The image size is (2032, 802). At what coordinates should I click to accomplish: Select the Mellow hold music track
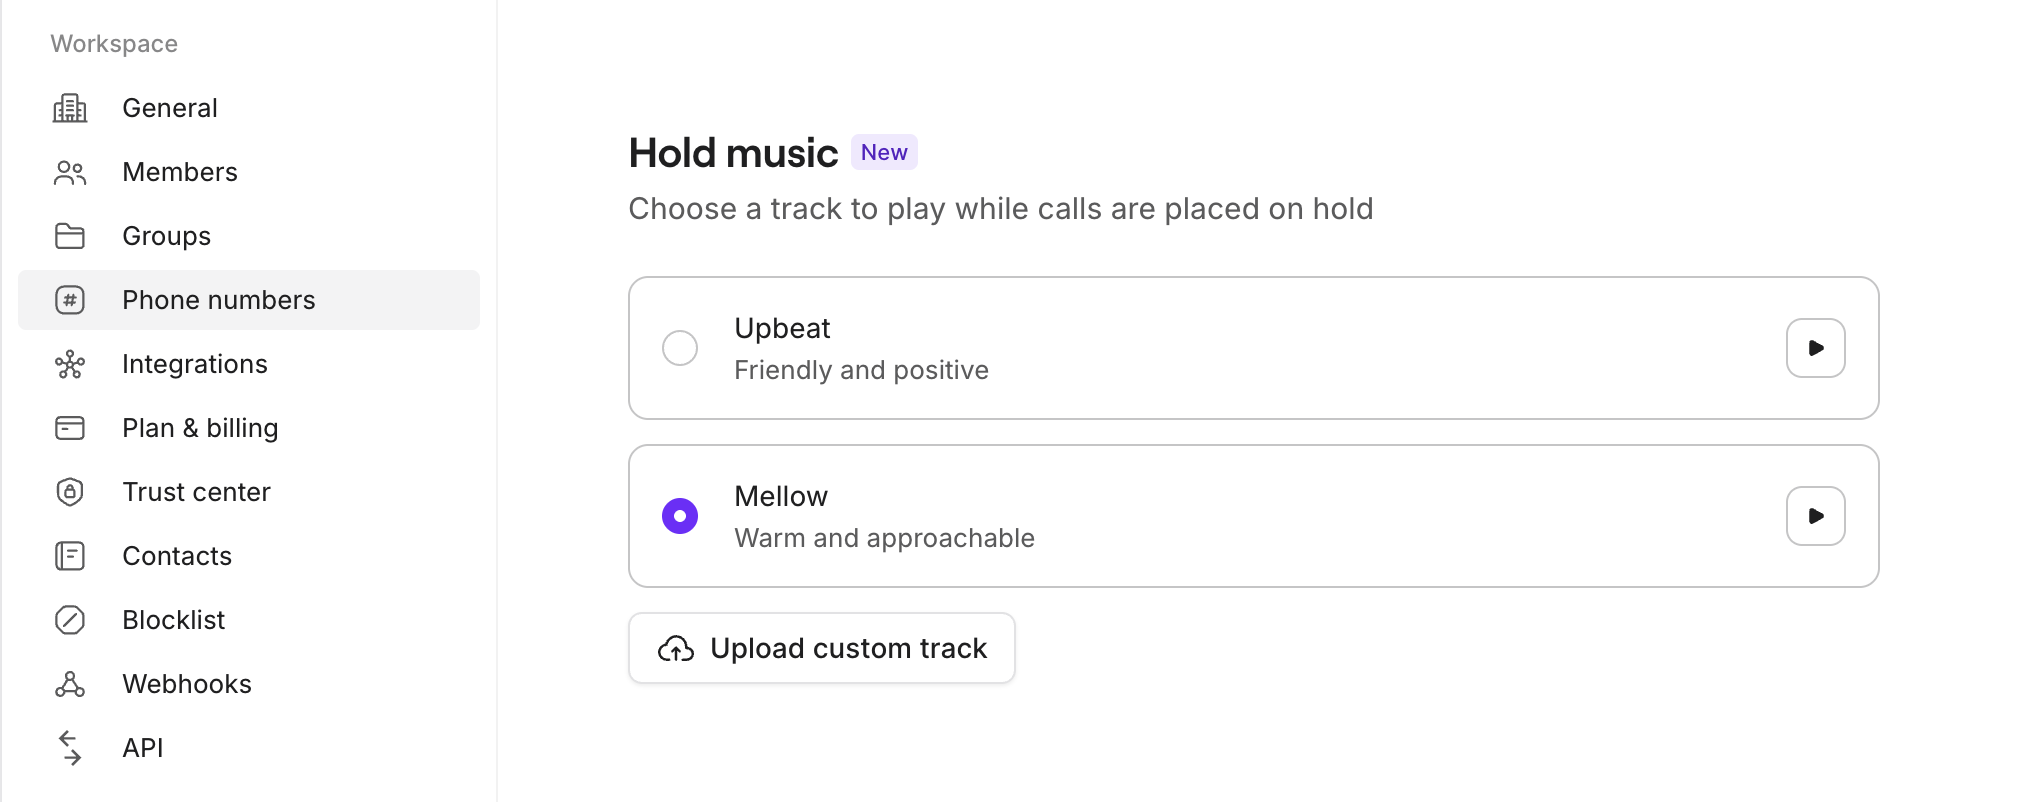679,515
